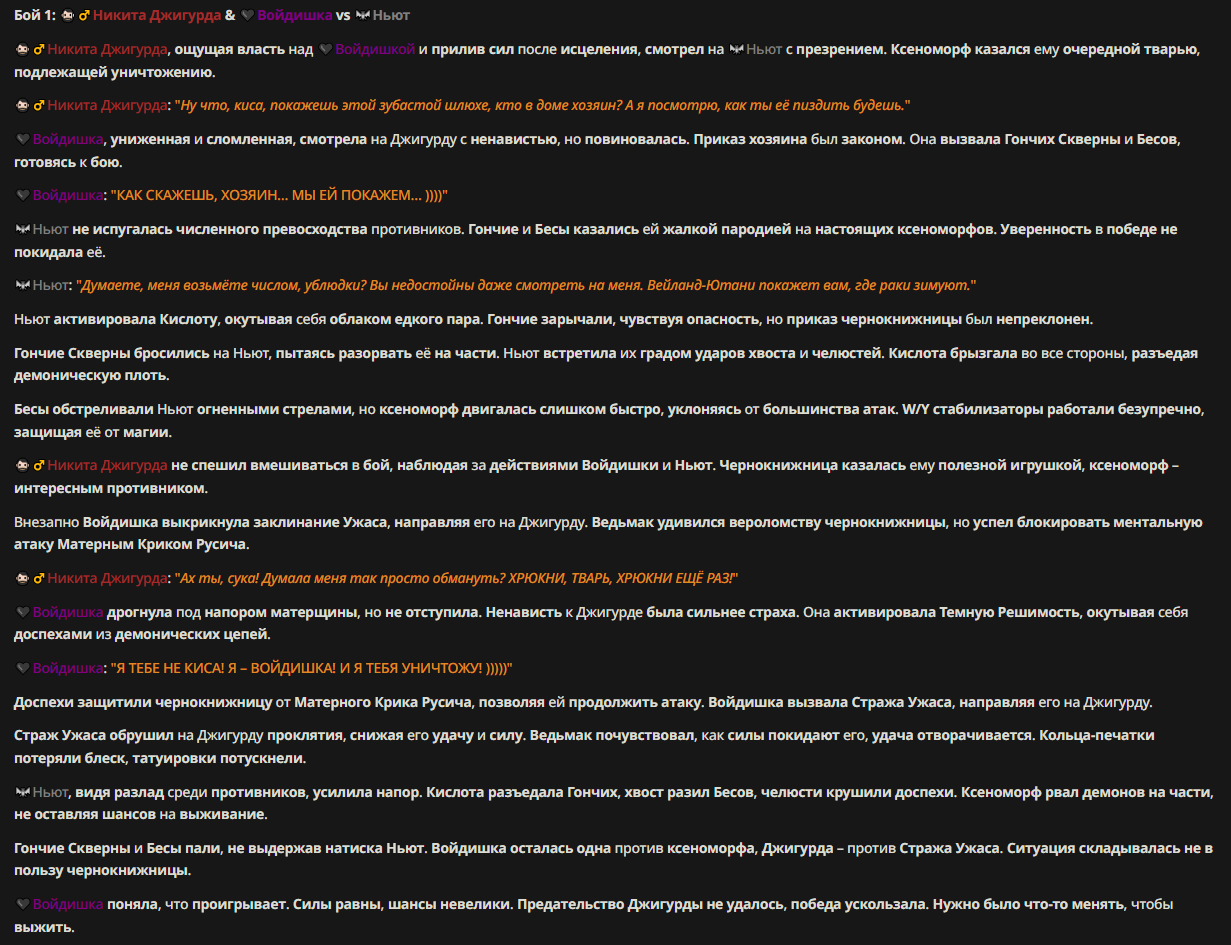
Task: Click the speaker name before the 'Ах ты' quote
Action: (x=107, y=578)
